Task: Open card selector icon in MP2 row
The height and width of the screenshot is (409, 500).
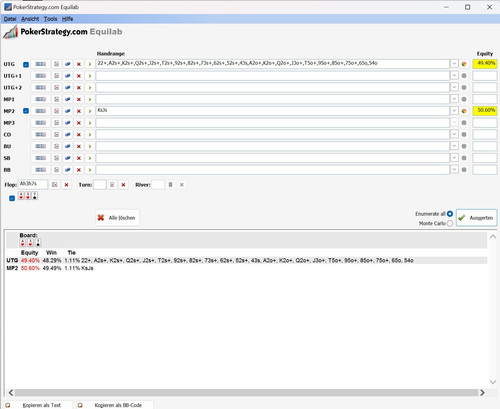Action: [x=57, y=111]
